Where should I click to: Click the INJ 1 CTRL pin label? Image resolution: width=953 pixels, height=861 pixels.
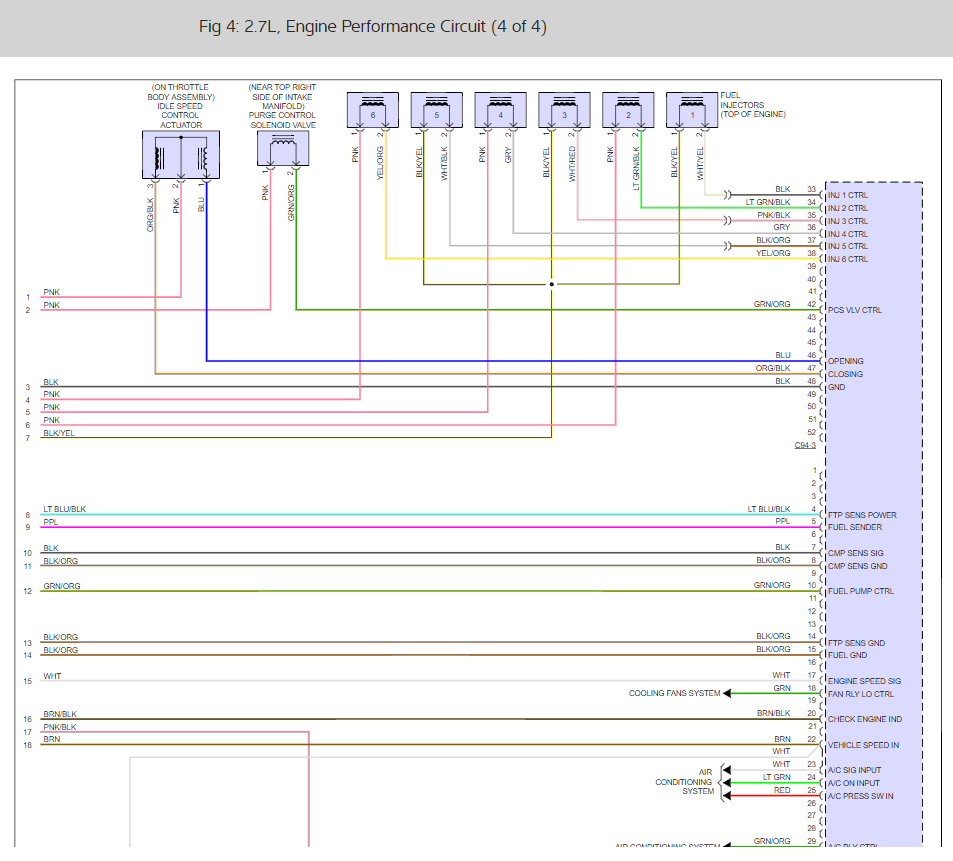(x=848, y=195)
